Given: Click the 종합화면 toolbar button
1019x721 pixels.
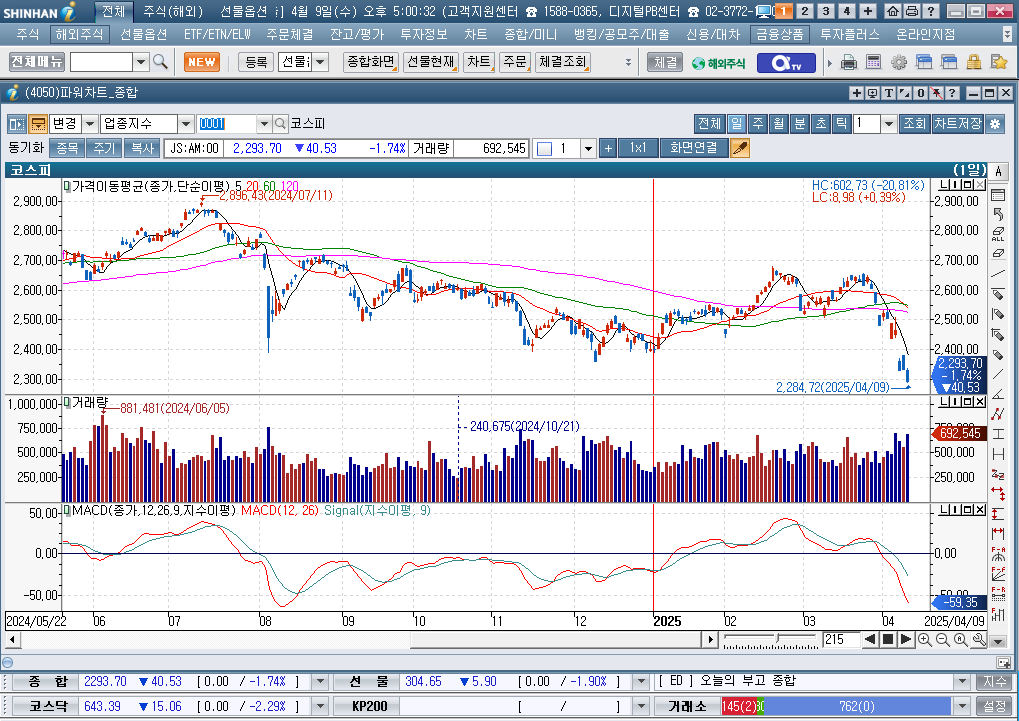Looking at the screenshot, I should 370,62.
